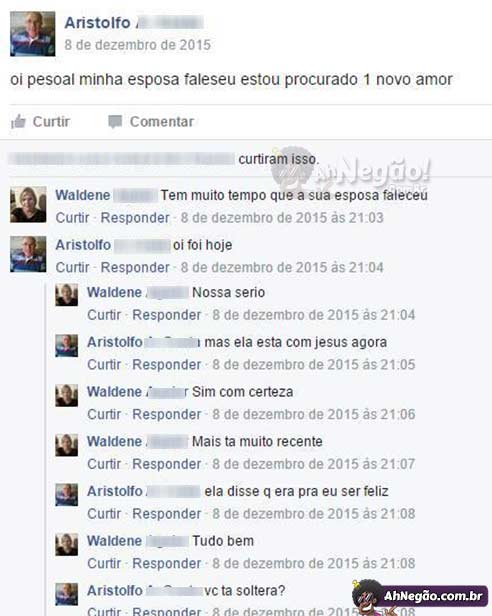Click the Comentar speech bubble icon
492x616 pixels.
tap(115, 121)
